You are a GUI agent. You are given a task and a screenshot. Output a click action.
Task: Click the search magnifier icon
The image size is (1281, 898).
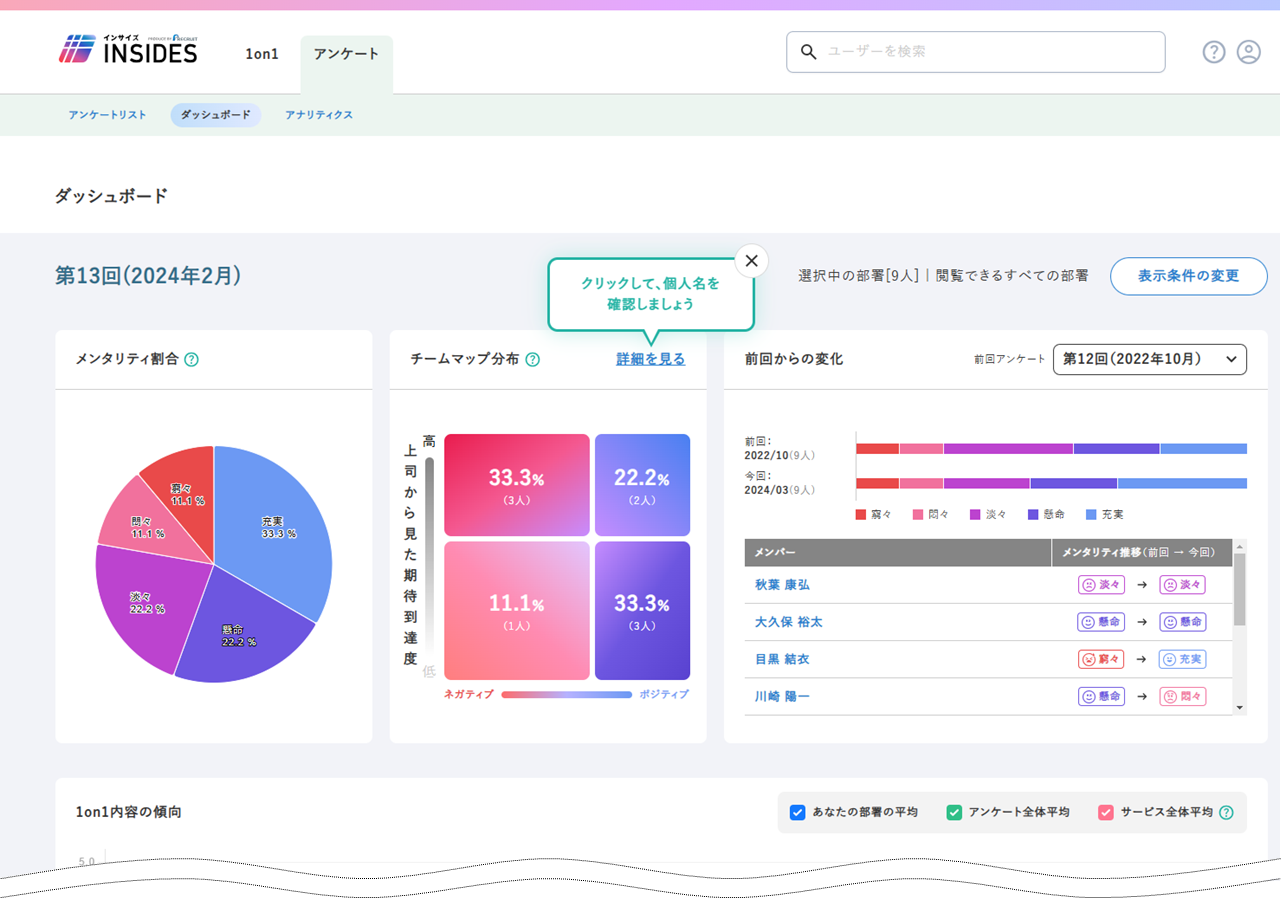(809, 52)
